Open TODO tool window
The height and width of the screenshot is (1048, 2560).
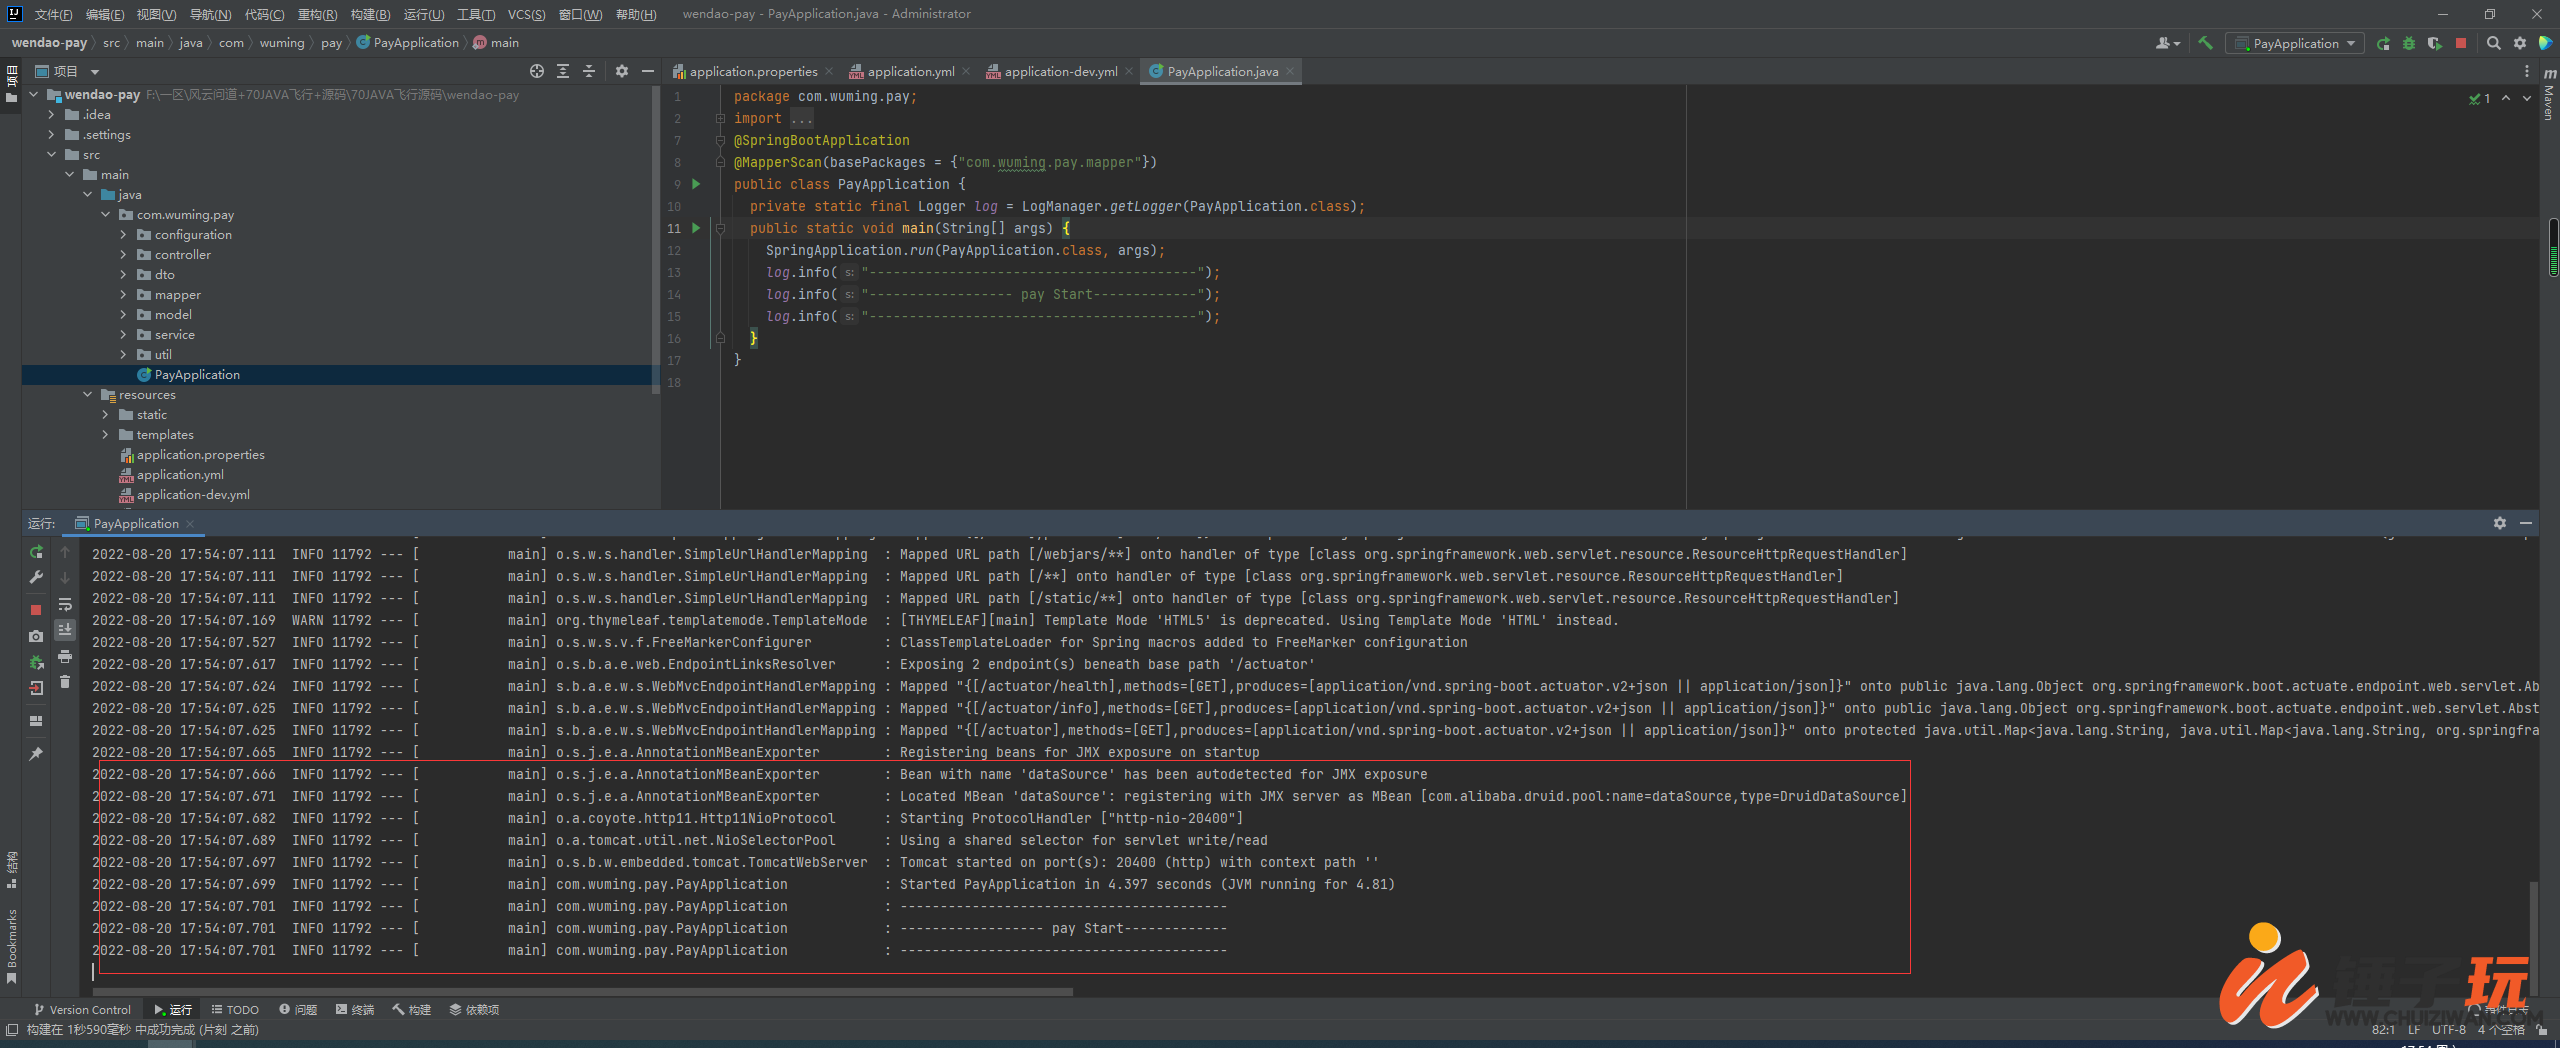pos(235,1010)
